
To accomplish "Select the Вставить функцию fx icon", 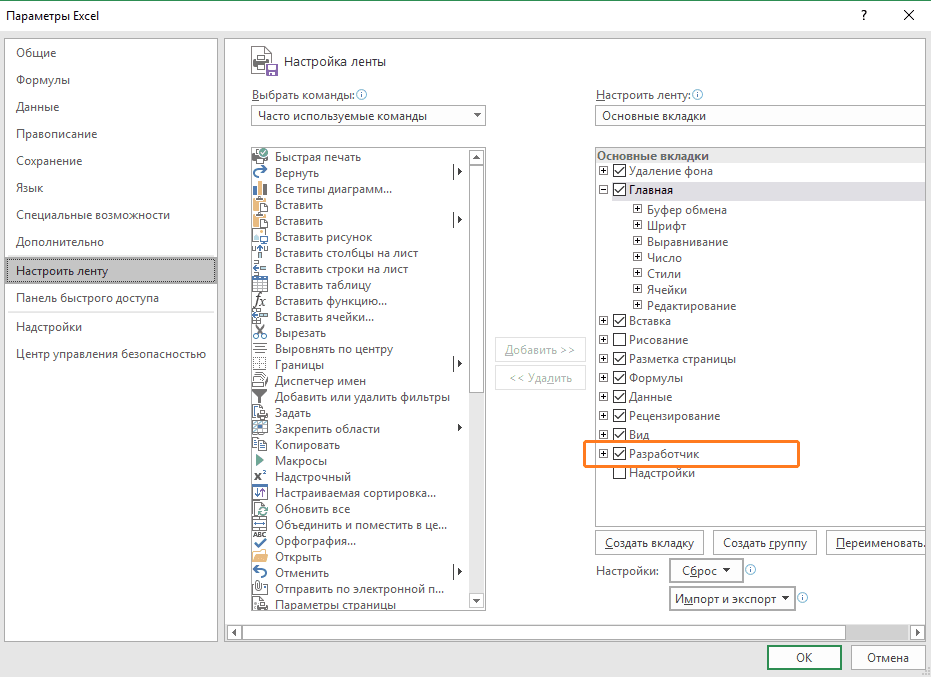I will pyautogui.click(x=260, y=301).
